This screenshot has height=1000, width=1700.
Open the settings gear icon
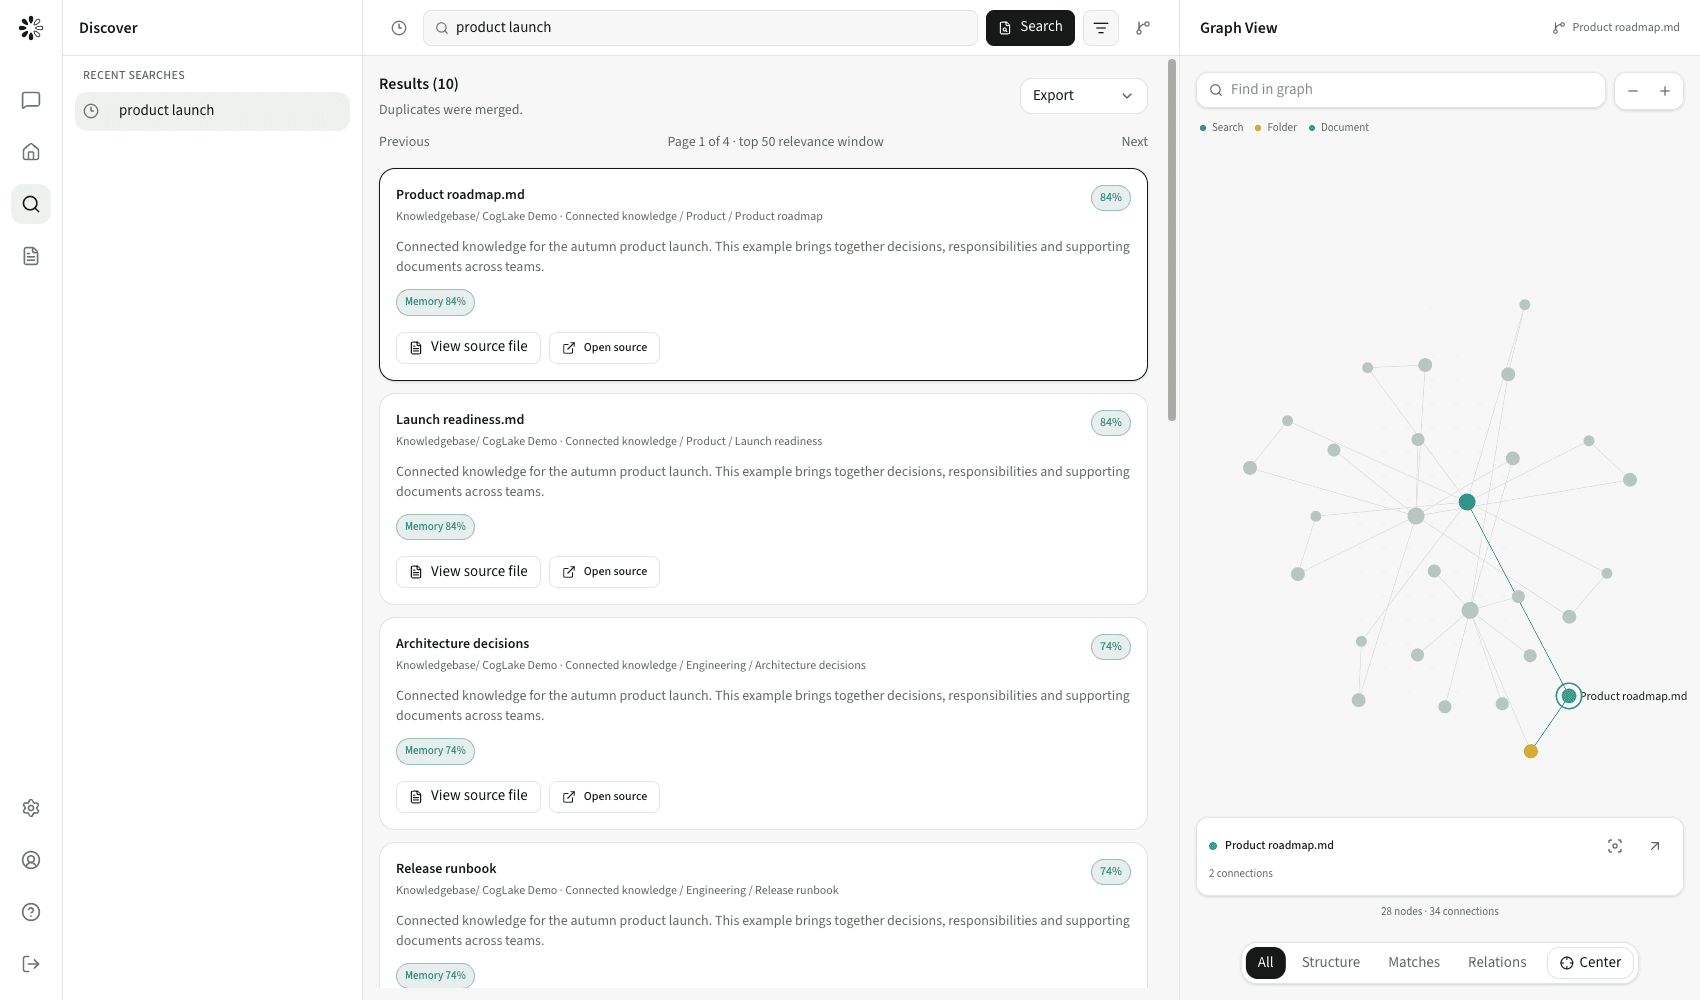pos(31,808)
